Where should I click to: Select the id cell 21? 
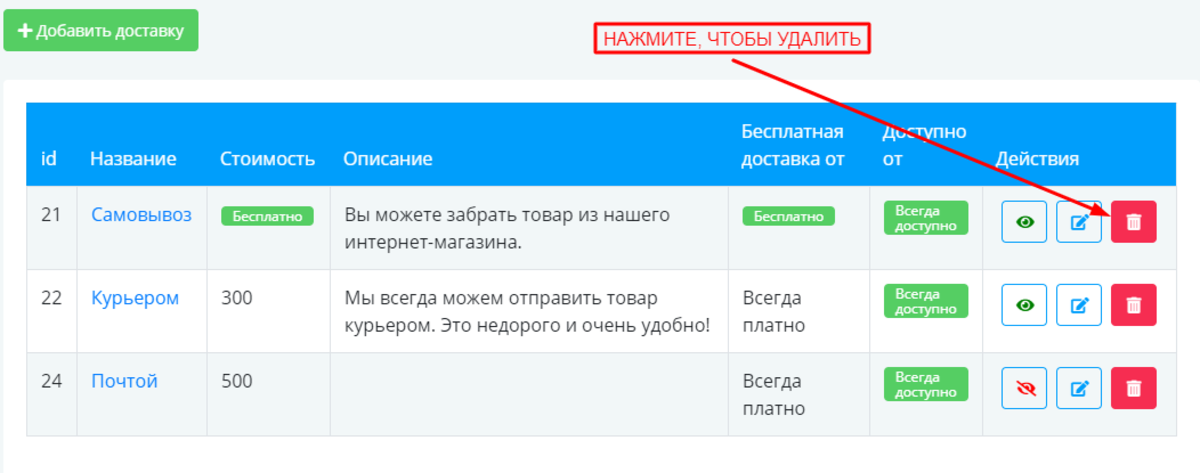51,215
